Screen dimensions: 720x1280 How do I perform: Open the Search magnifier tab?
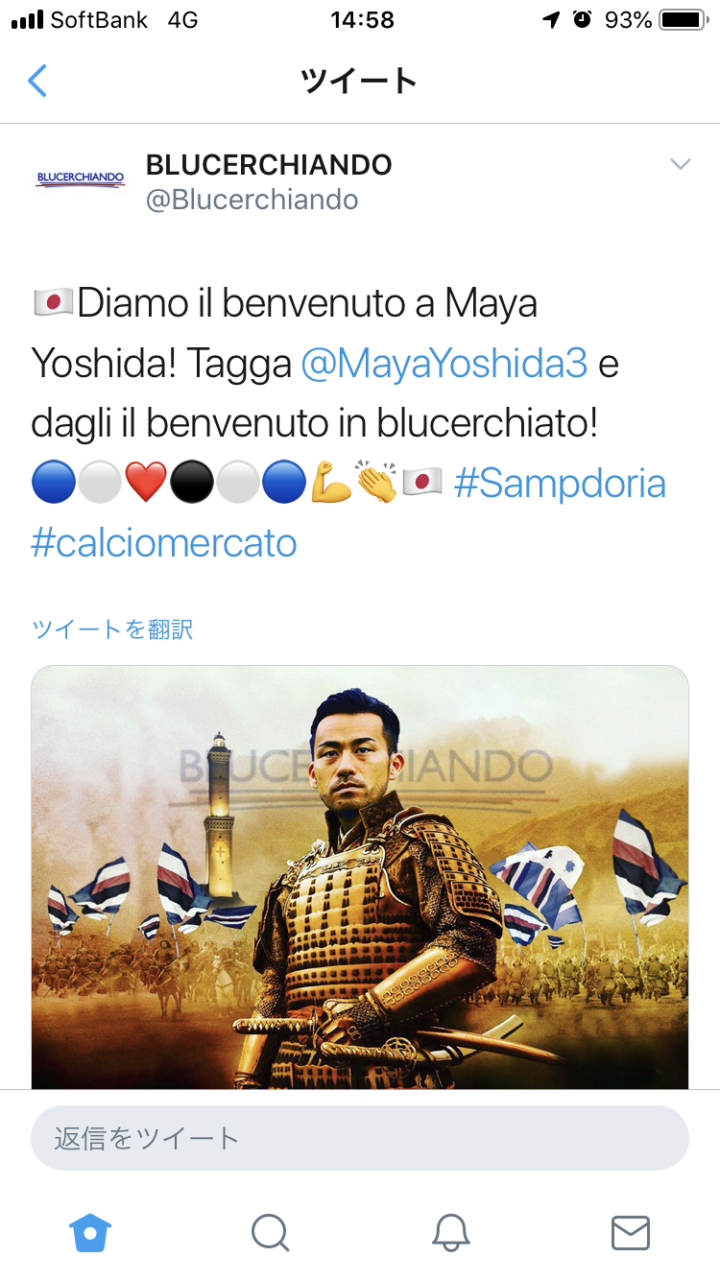coord(270,1233)
